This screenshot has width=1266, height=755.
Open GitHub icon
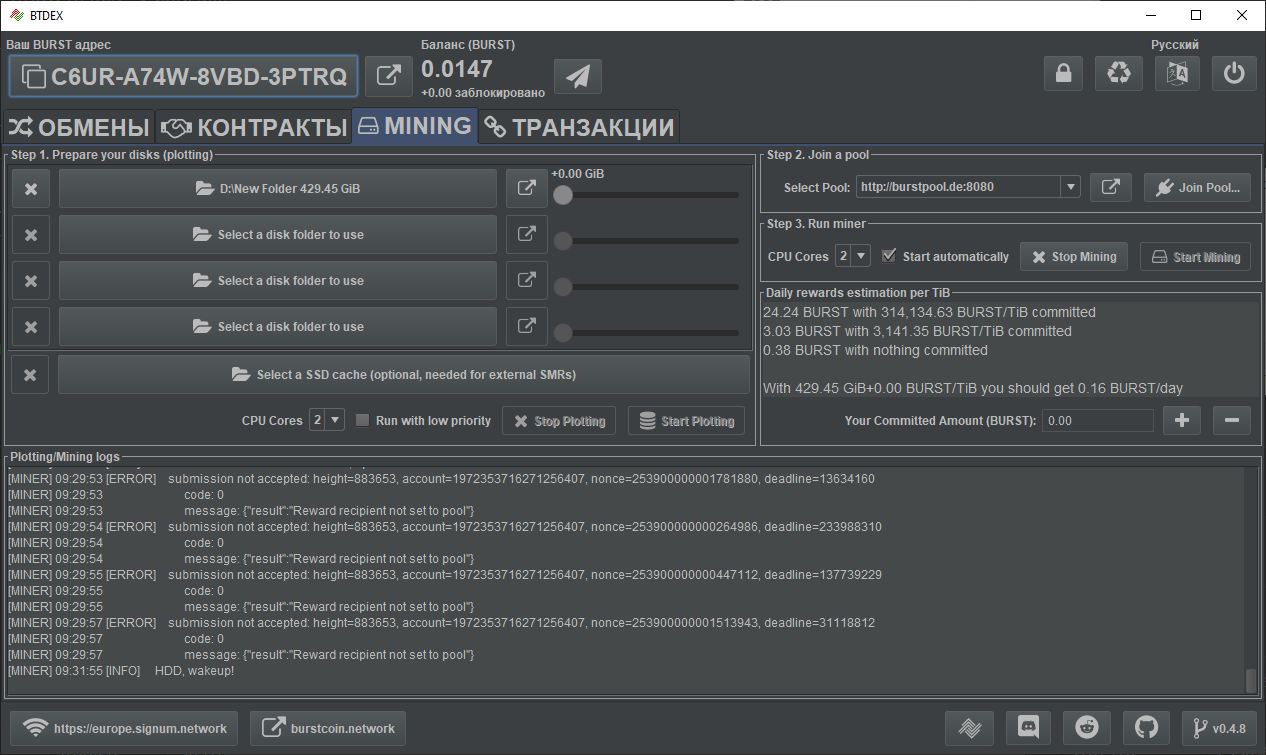(x=1146, y=728)
